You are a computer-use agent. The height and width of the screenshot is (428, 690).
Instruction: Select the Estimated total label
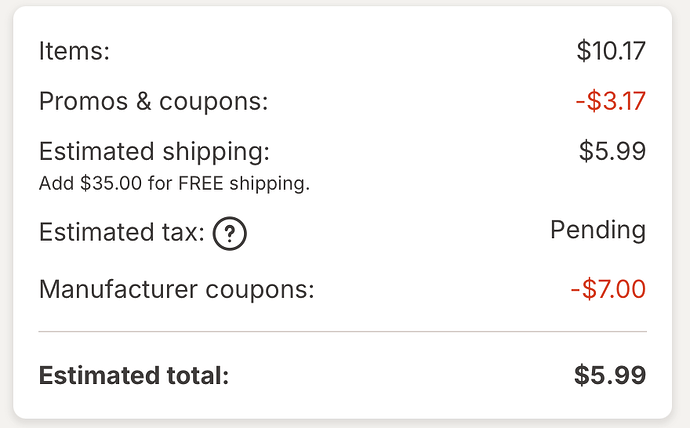pos(134,376)
